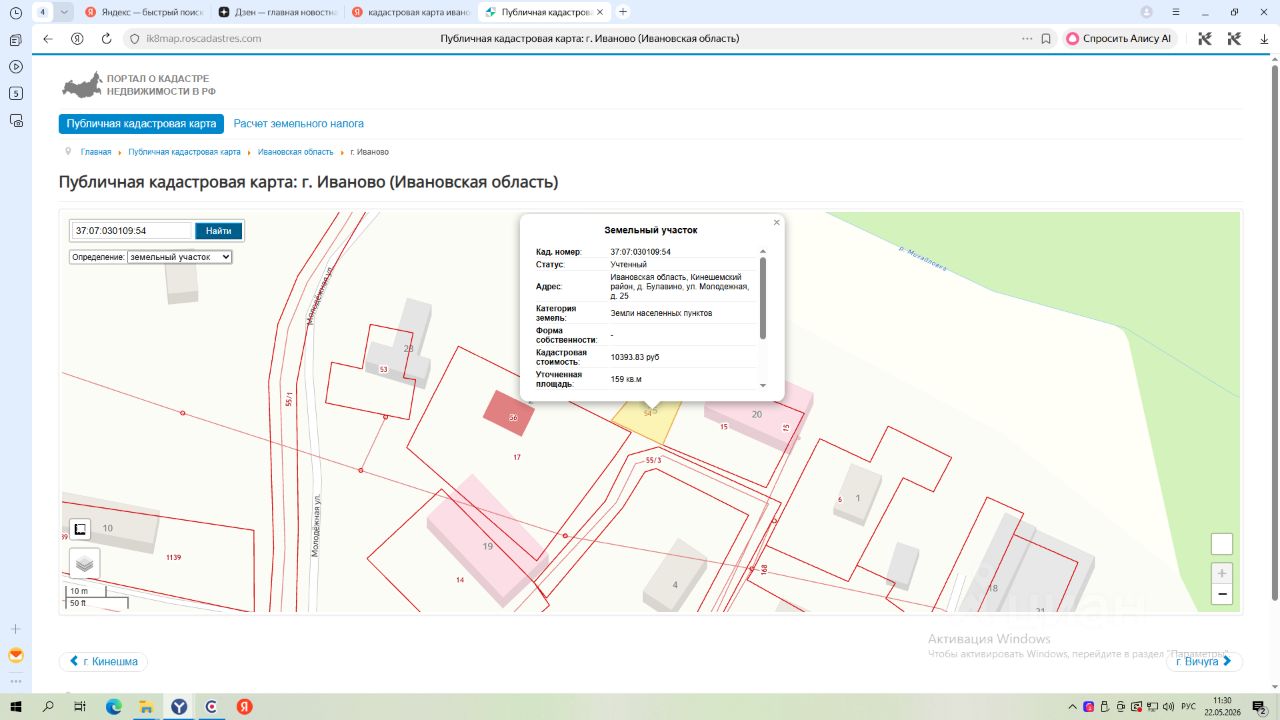Open the browser downloads icon

point(1264,38)
